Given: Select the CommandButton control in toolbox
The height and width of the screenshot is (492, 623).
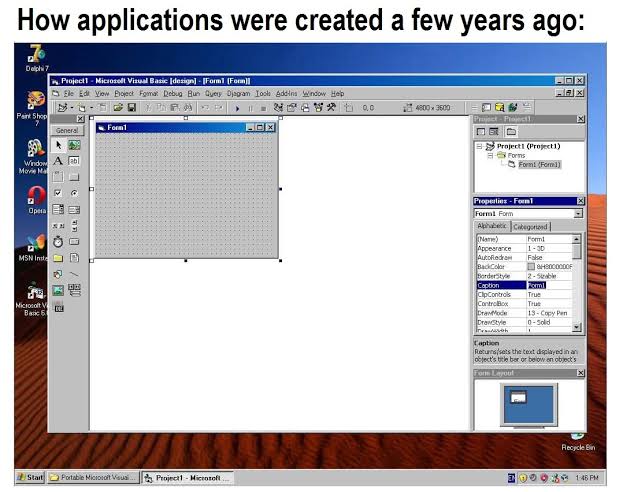Looking at the screenshot, I should tap(74, 177).
